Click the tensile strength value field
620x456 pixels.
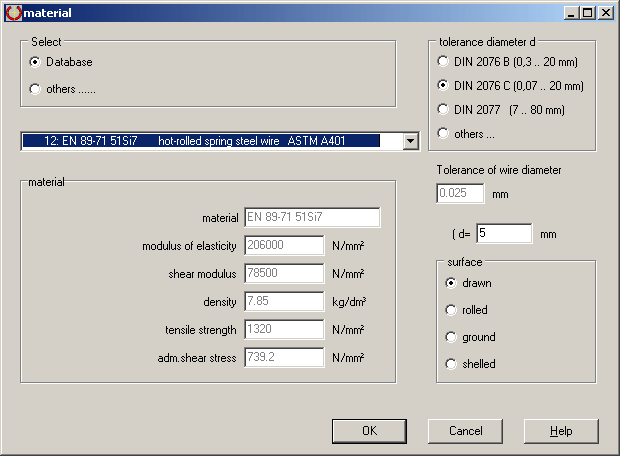pyautogui.click(x=284, y=330)
